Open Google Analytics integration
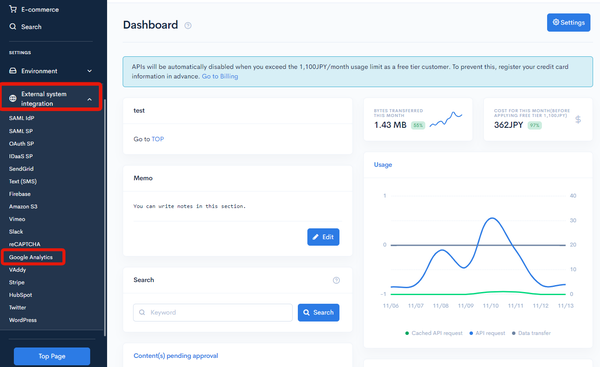Image resolution: width=600 pixels, height=367 pixels. (31, 257)
